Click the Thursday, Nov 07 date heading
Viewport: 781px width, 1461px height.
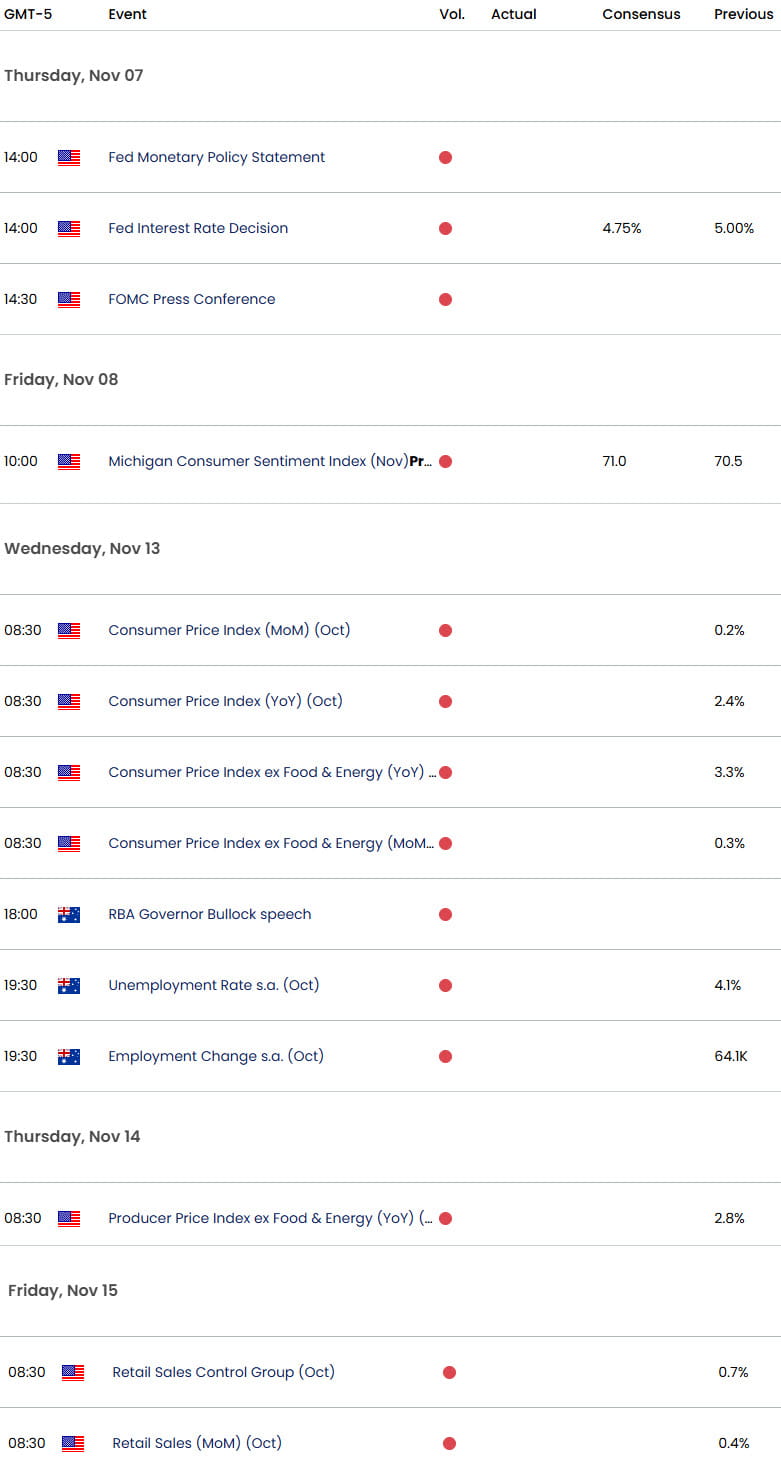75,75
